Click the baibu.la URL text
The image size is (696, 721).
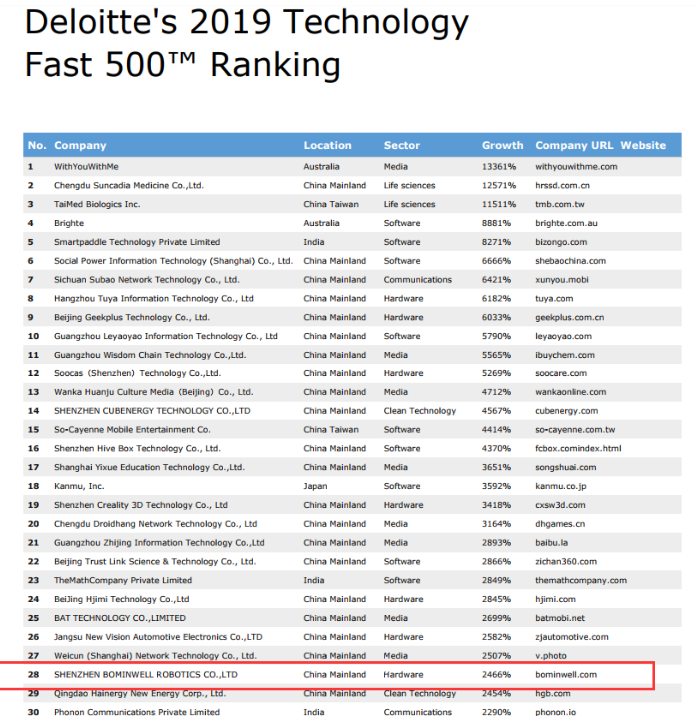(x=551, y=543)
